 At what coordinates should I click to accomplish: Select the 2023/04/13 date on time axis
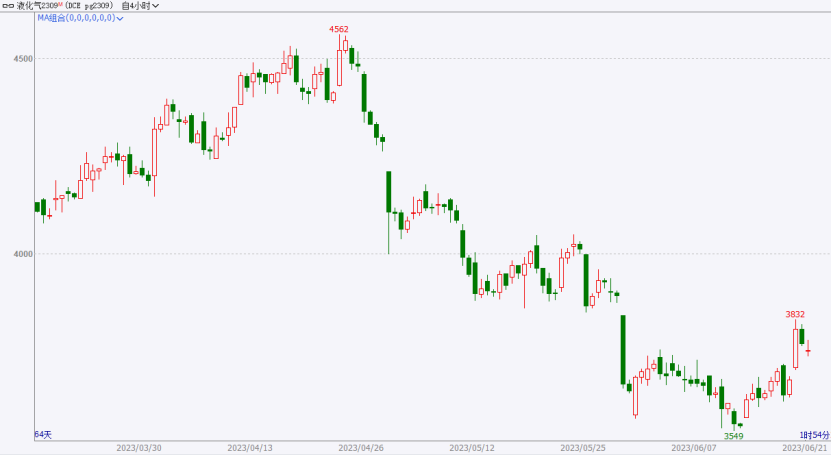(250, 448)
